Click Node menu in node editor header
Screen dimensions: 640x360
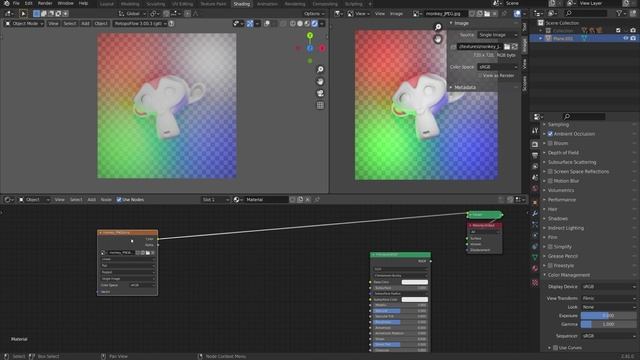(106, 200)
